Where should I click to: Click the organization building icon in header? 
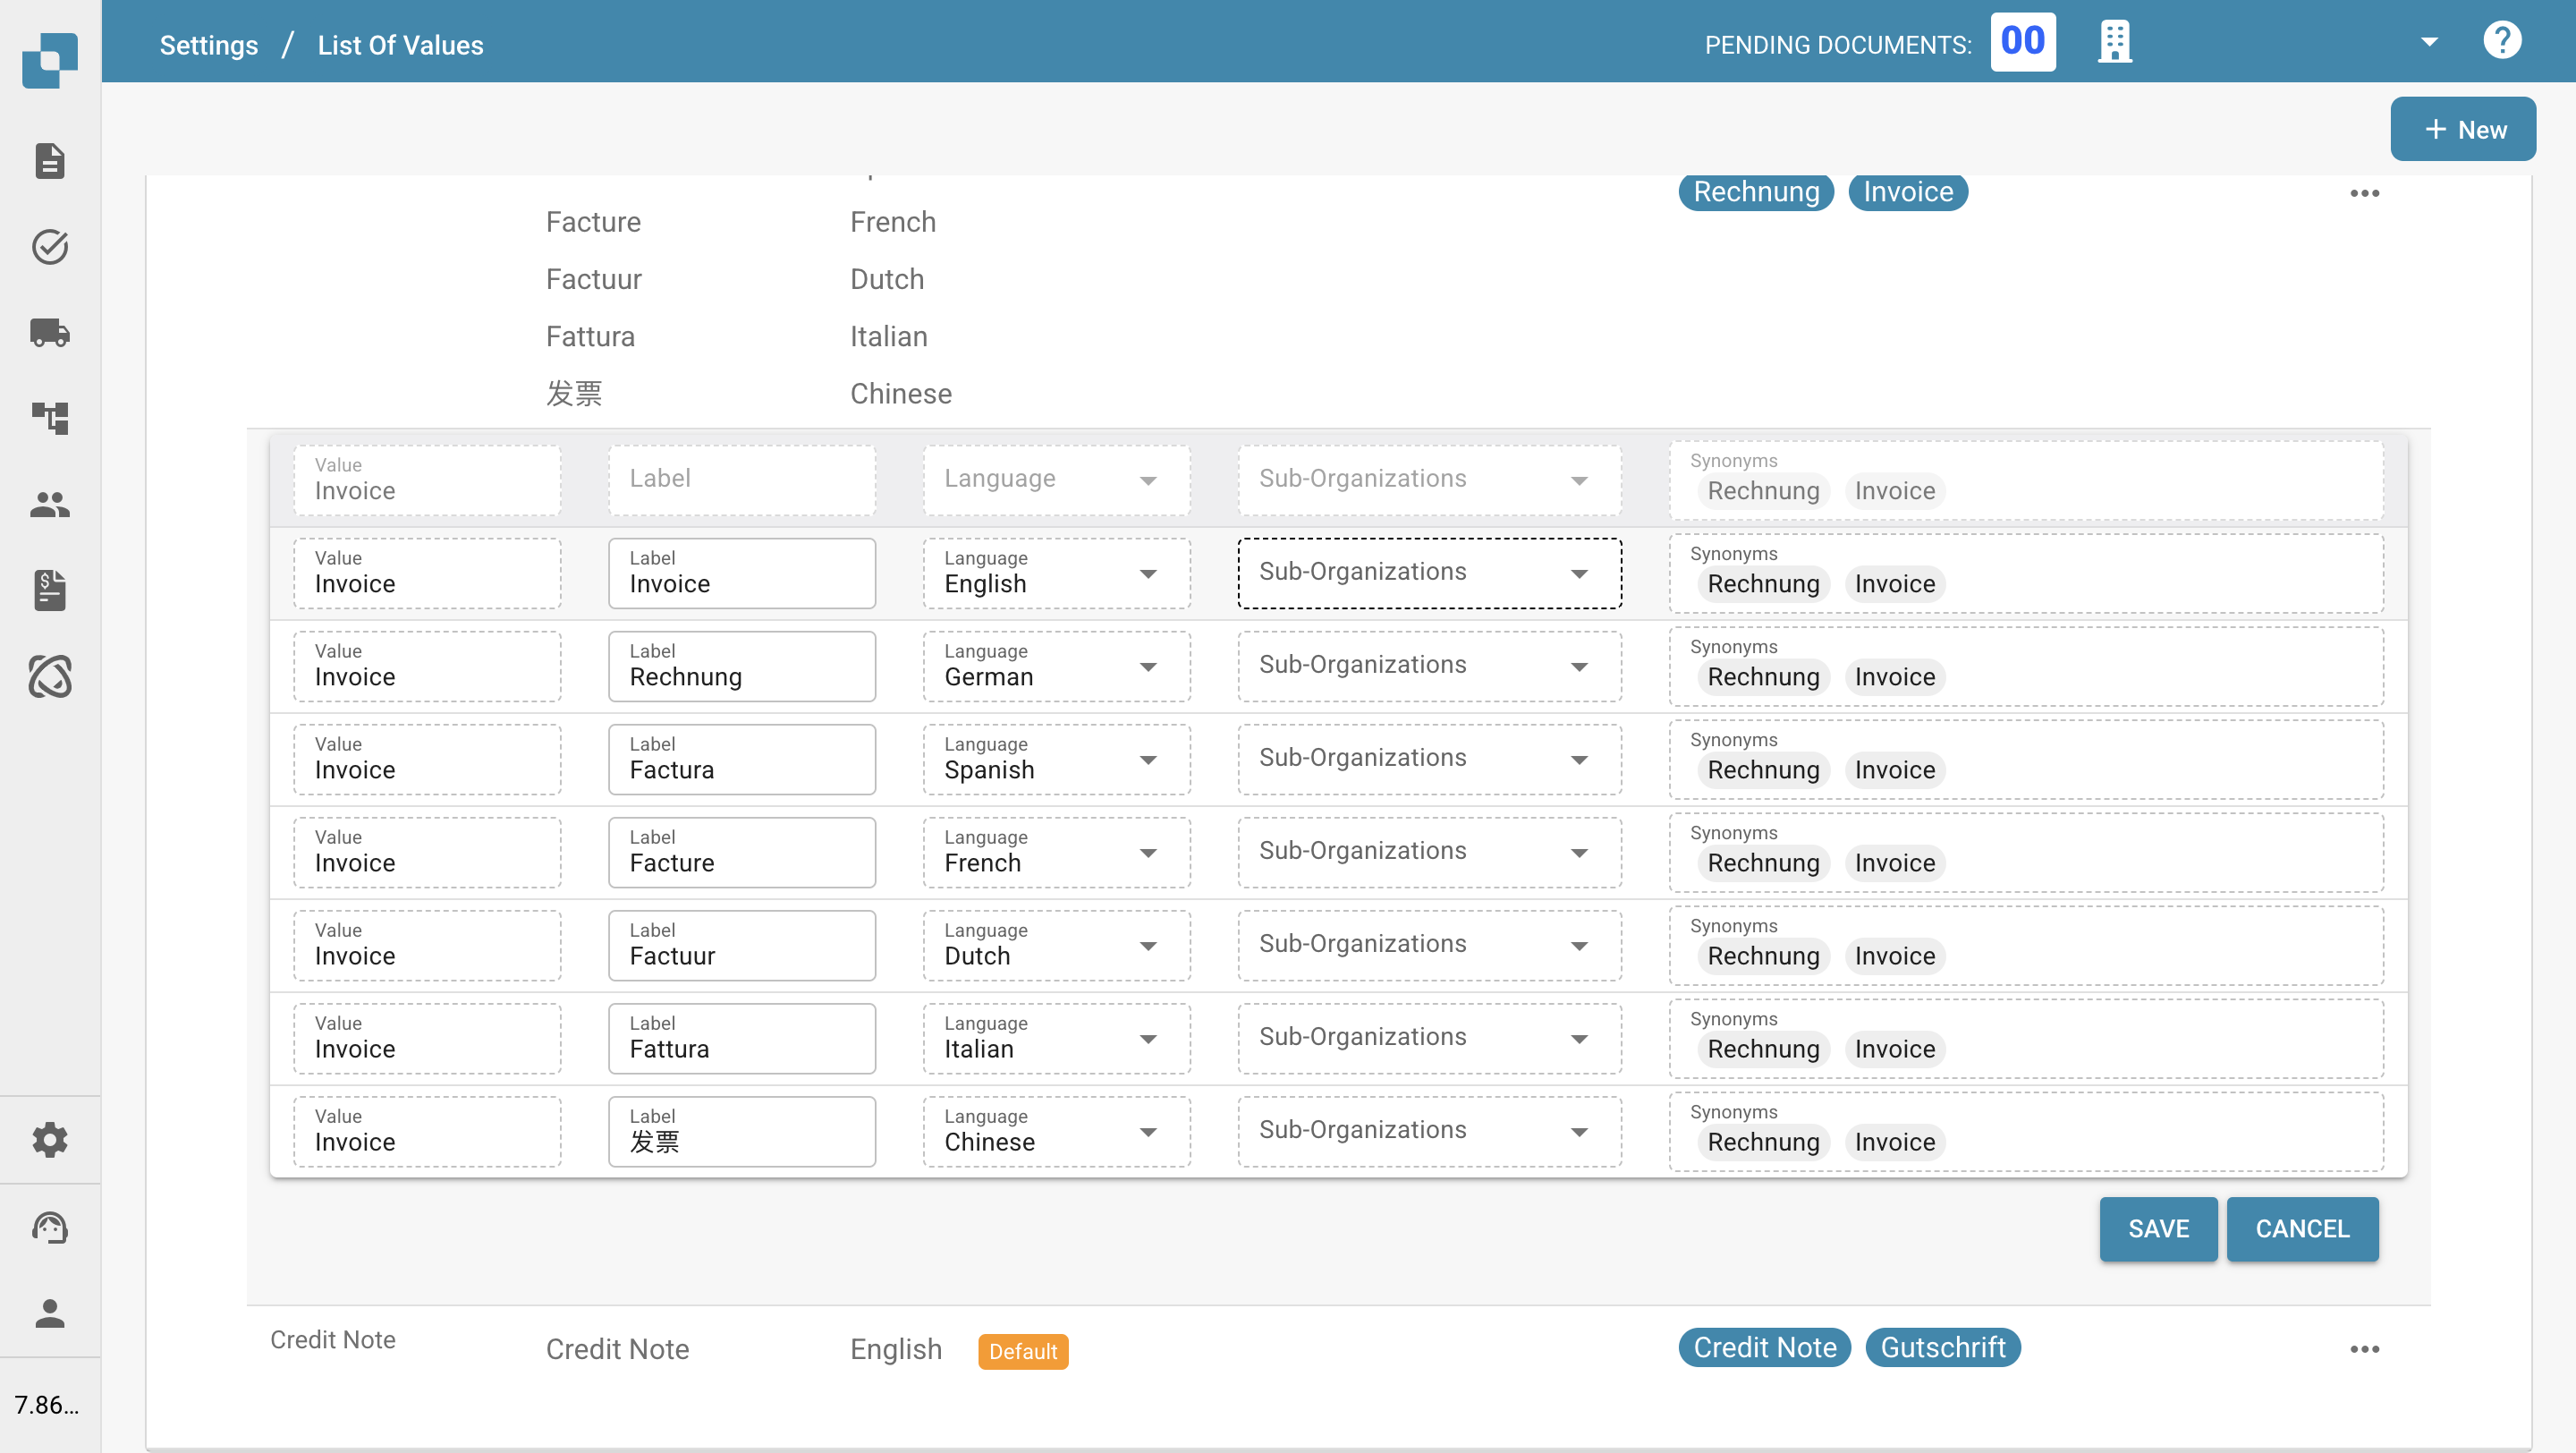pos(2114,42)
